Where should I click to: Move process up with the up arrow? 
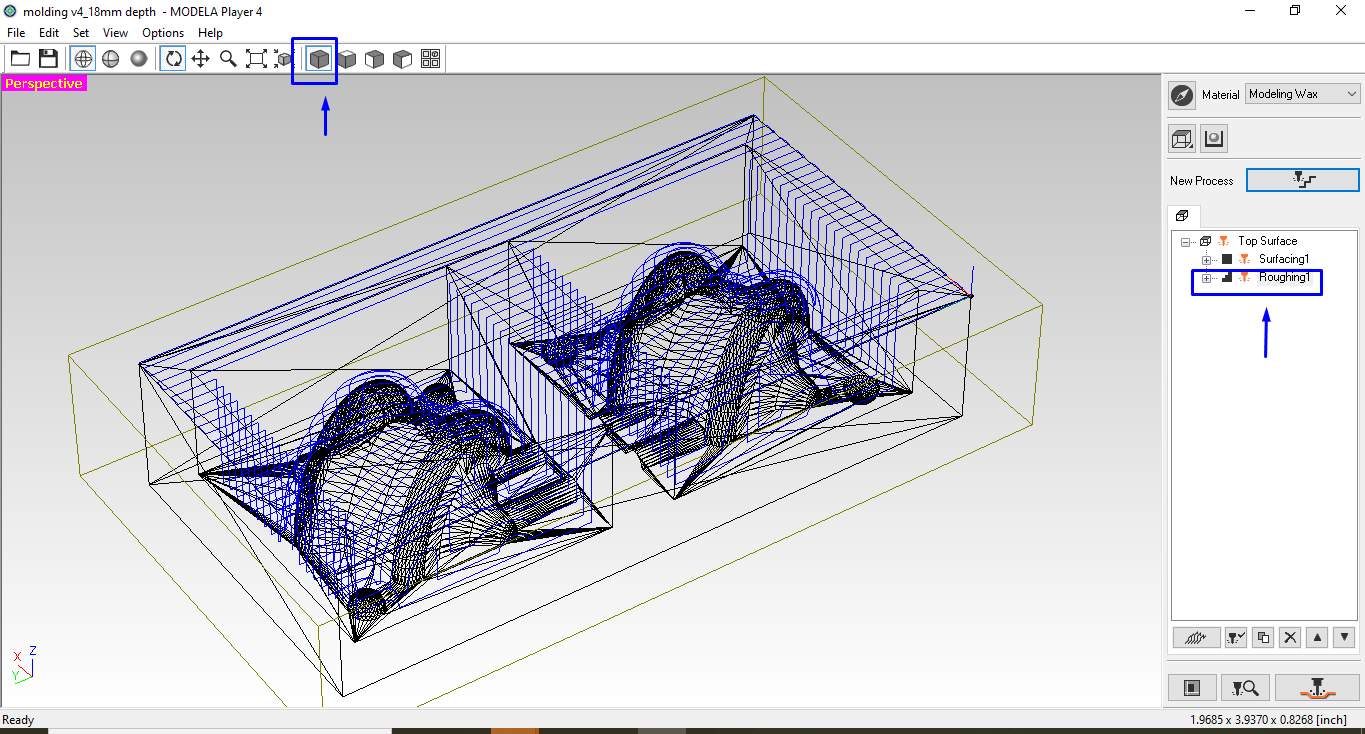tap(1317, 637)
